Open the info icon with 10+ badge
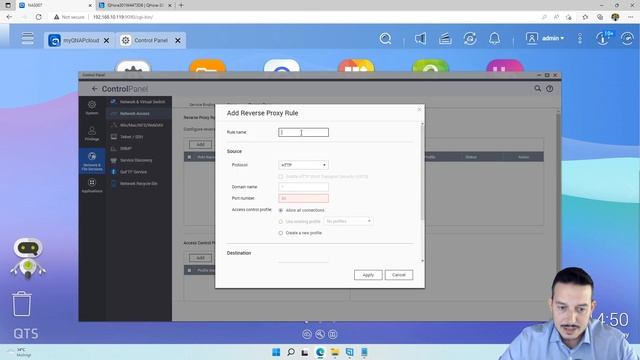Screen dimensions: 640x360 (603, 38)
